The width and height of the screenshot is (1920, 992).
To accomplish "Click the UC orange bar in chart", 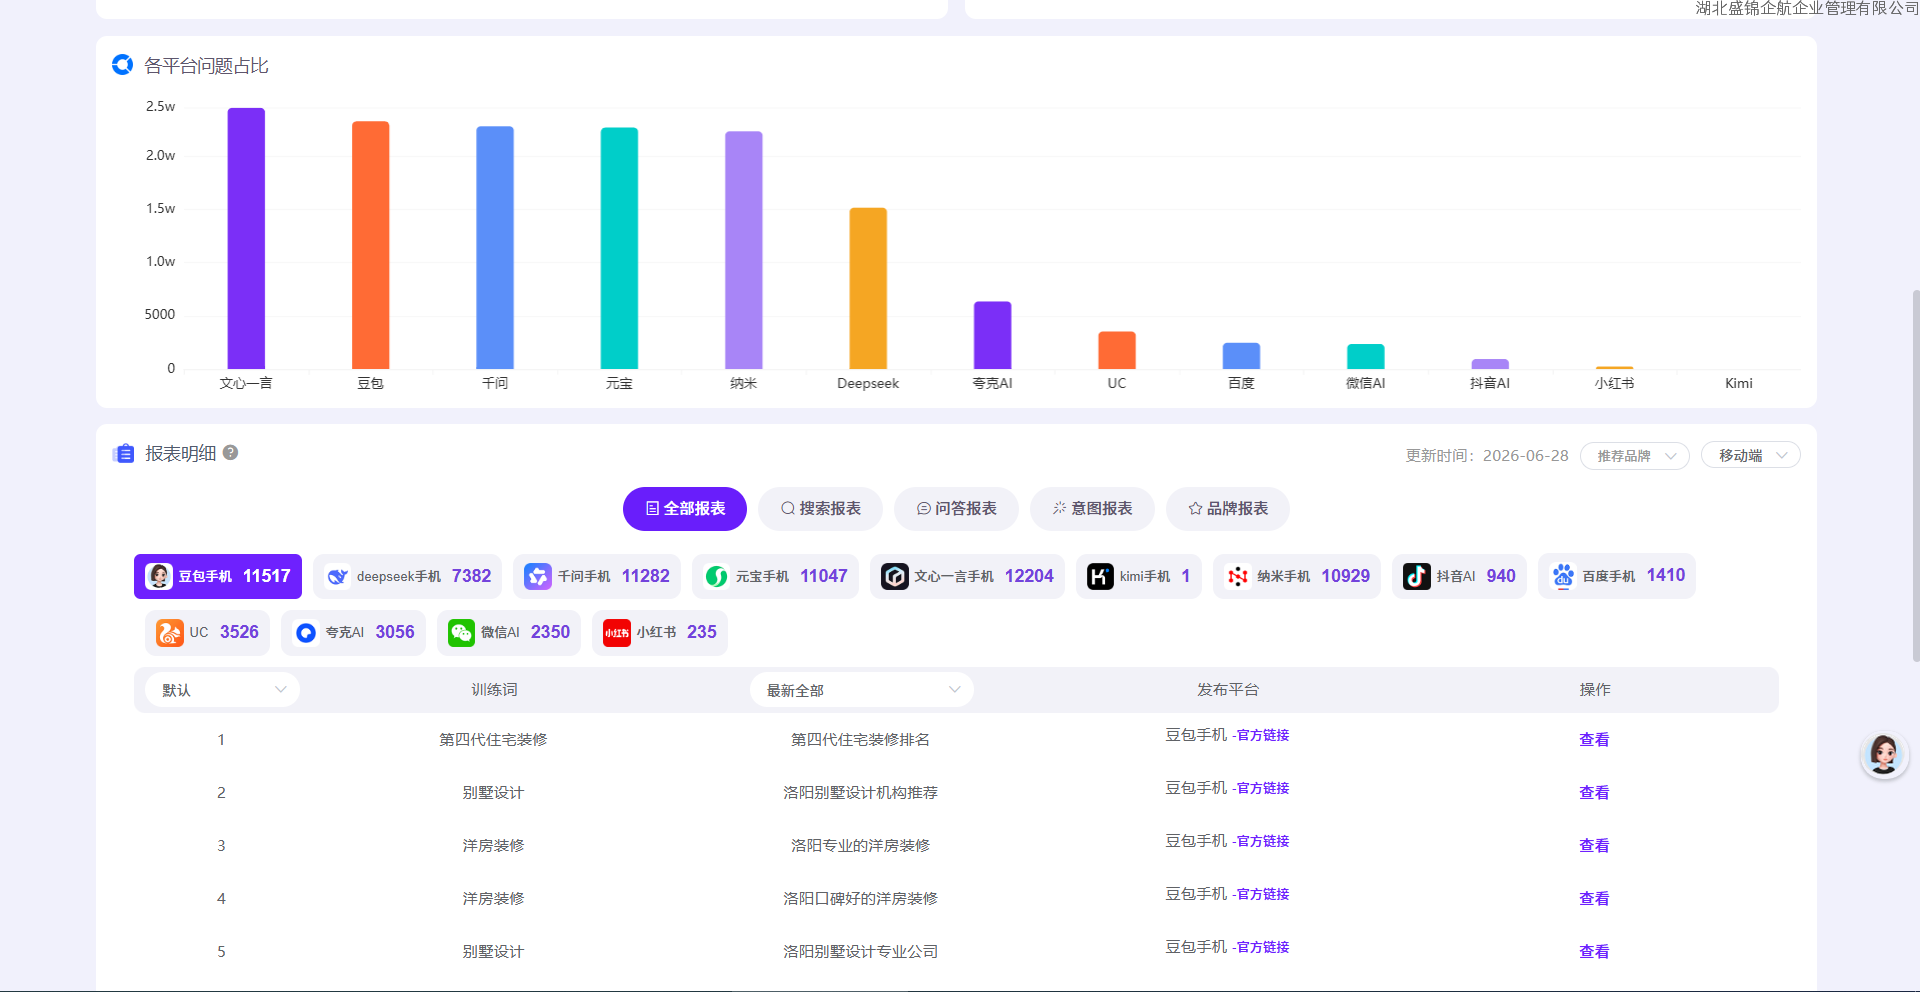I will tap(1117, 350).
